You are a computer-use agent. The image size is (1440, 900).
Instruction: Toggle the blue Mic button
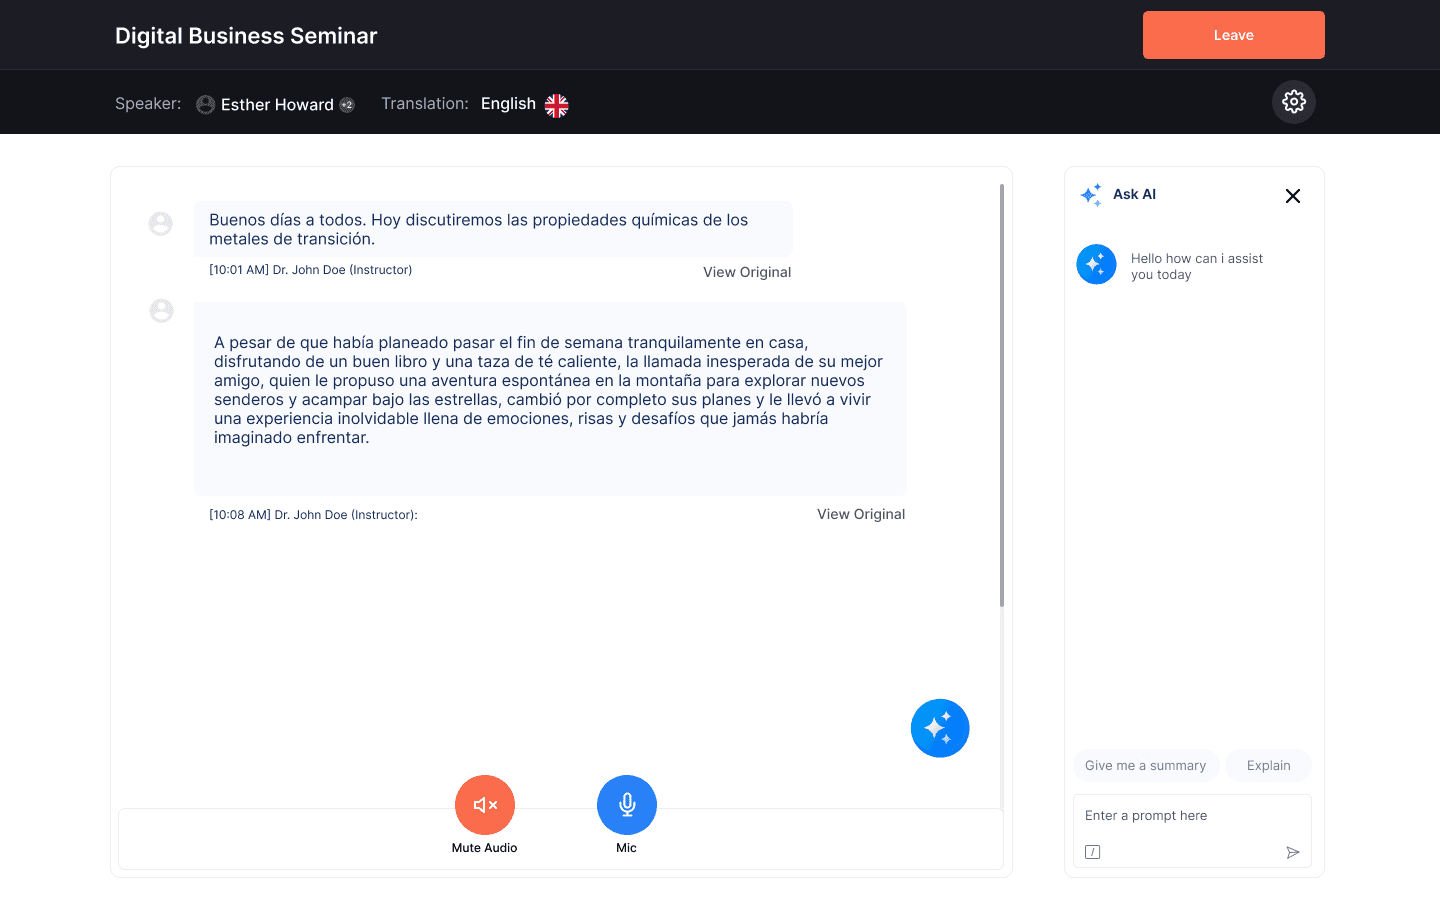coord(627,805)
